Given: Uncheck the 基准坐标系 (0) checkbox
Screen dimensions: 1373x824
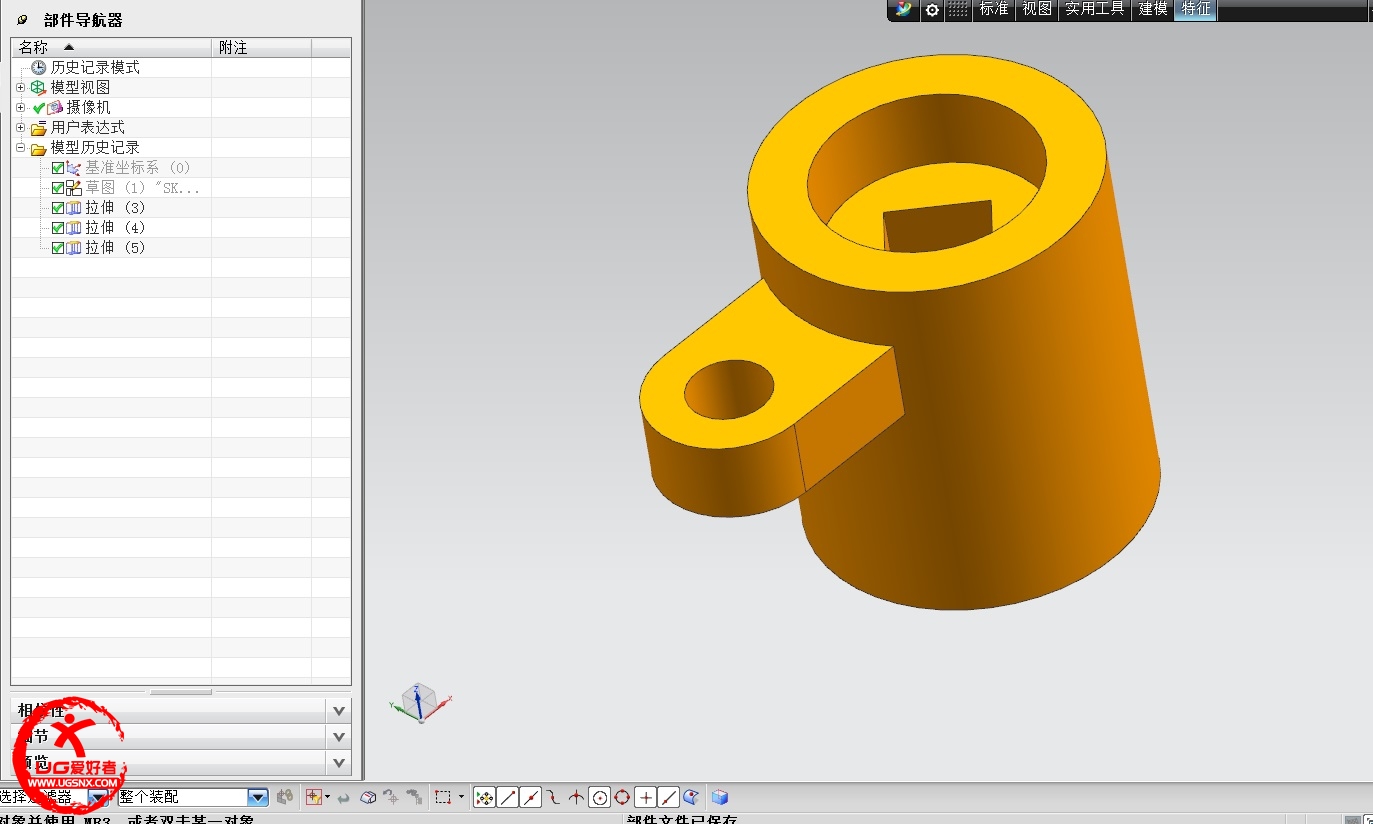Looking at the screenshot, I should (x=58, y=168).
